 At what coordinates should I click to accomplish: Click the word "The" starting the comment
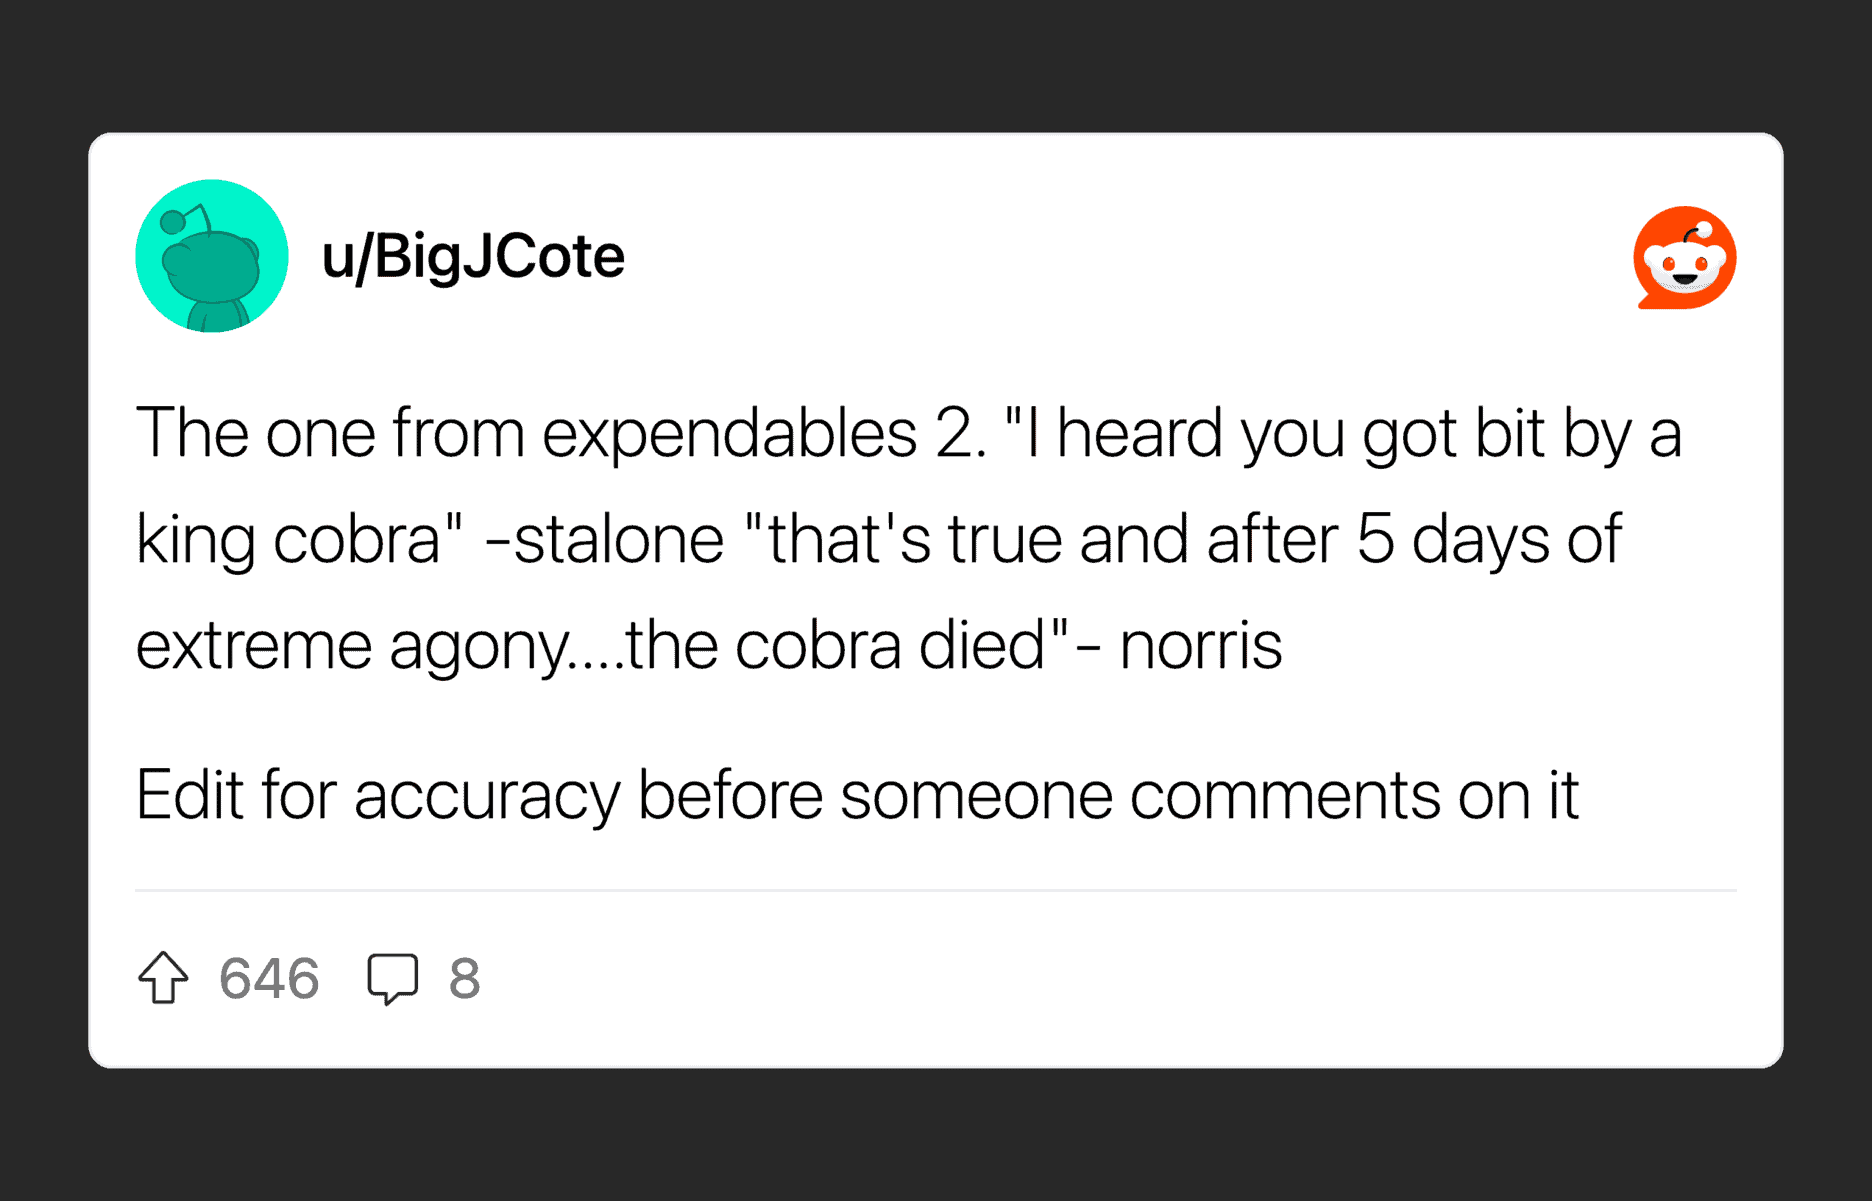tap(192, 434)
